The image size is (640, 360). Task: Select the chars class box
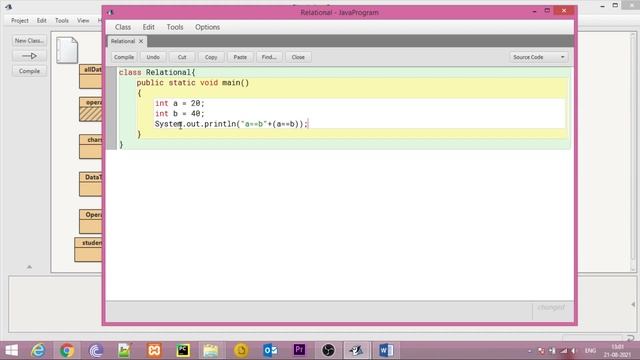coord(91,147)
